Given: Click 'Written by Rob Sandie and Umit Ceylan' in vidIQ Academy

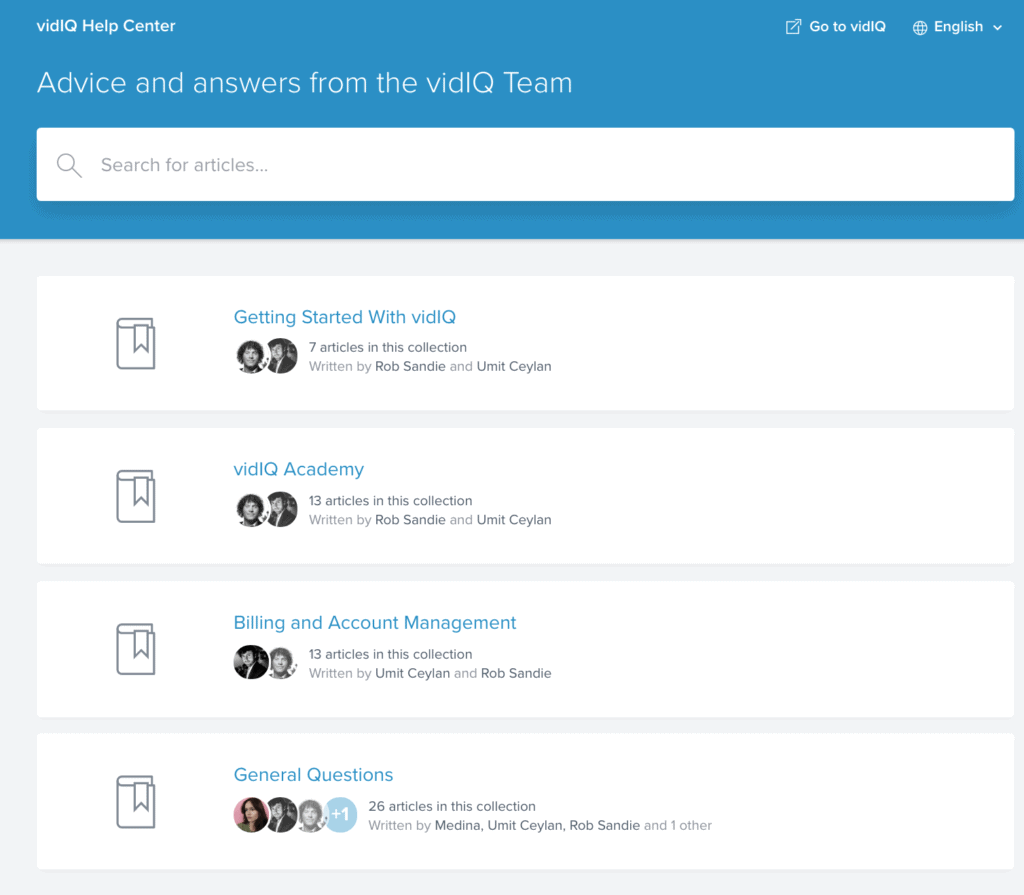Looking at the screenshot, I should tap(430, 520).
